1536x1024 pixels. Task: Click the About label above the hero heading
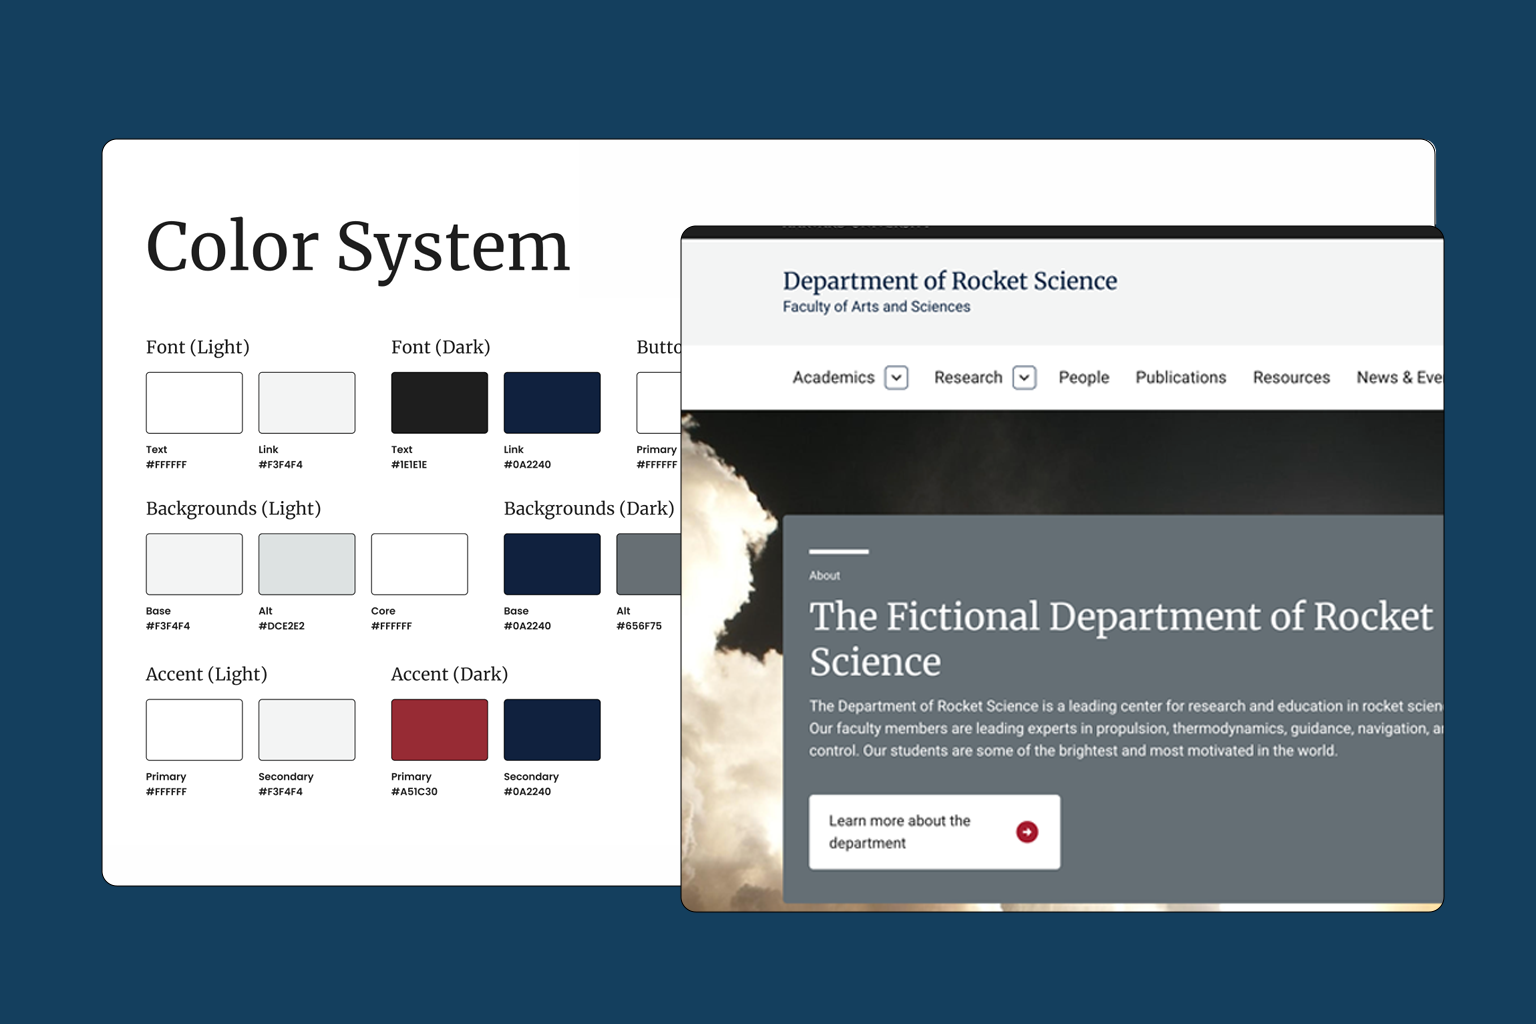pos(825,575)
